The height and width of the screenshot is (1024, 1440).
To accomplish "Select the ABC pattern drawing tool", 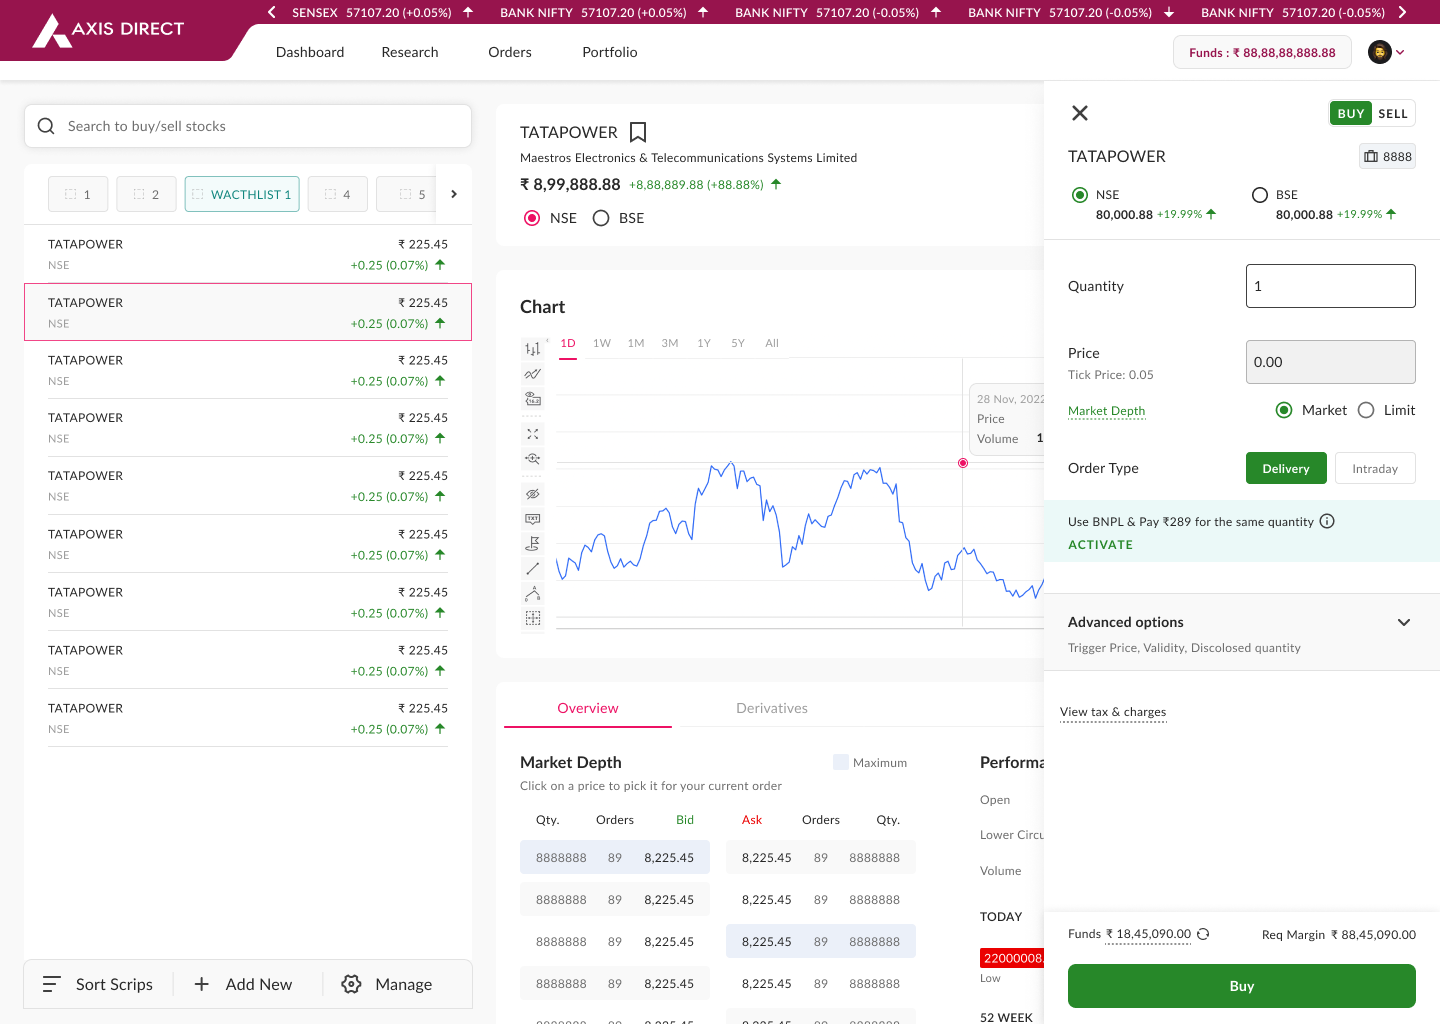I will point(532,593).
